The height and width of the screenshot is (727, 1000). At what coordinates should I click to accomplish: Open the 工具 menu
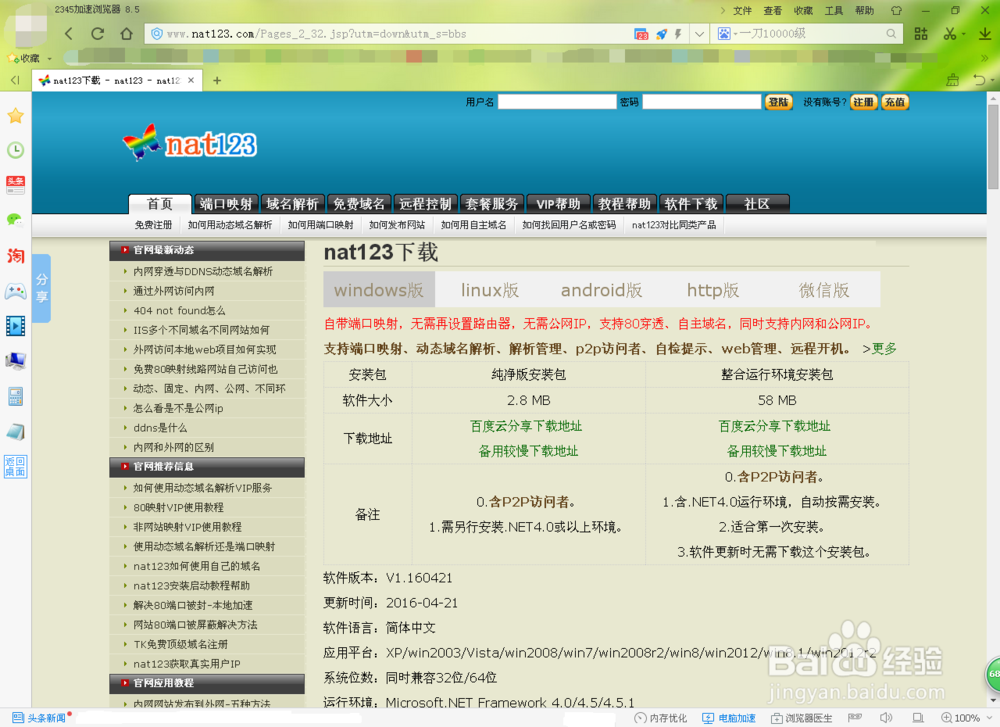(834, 10)
